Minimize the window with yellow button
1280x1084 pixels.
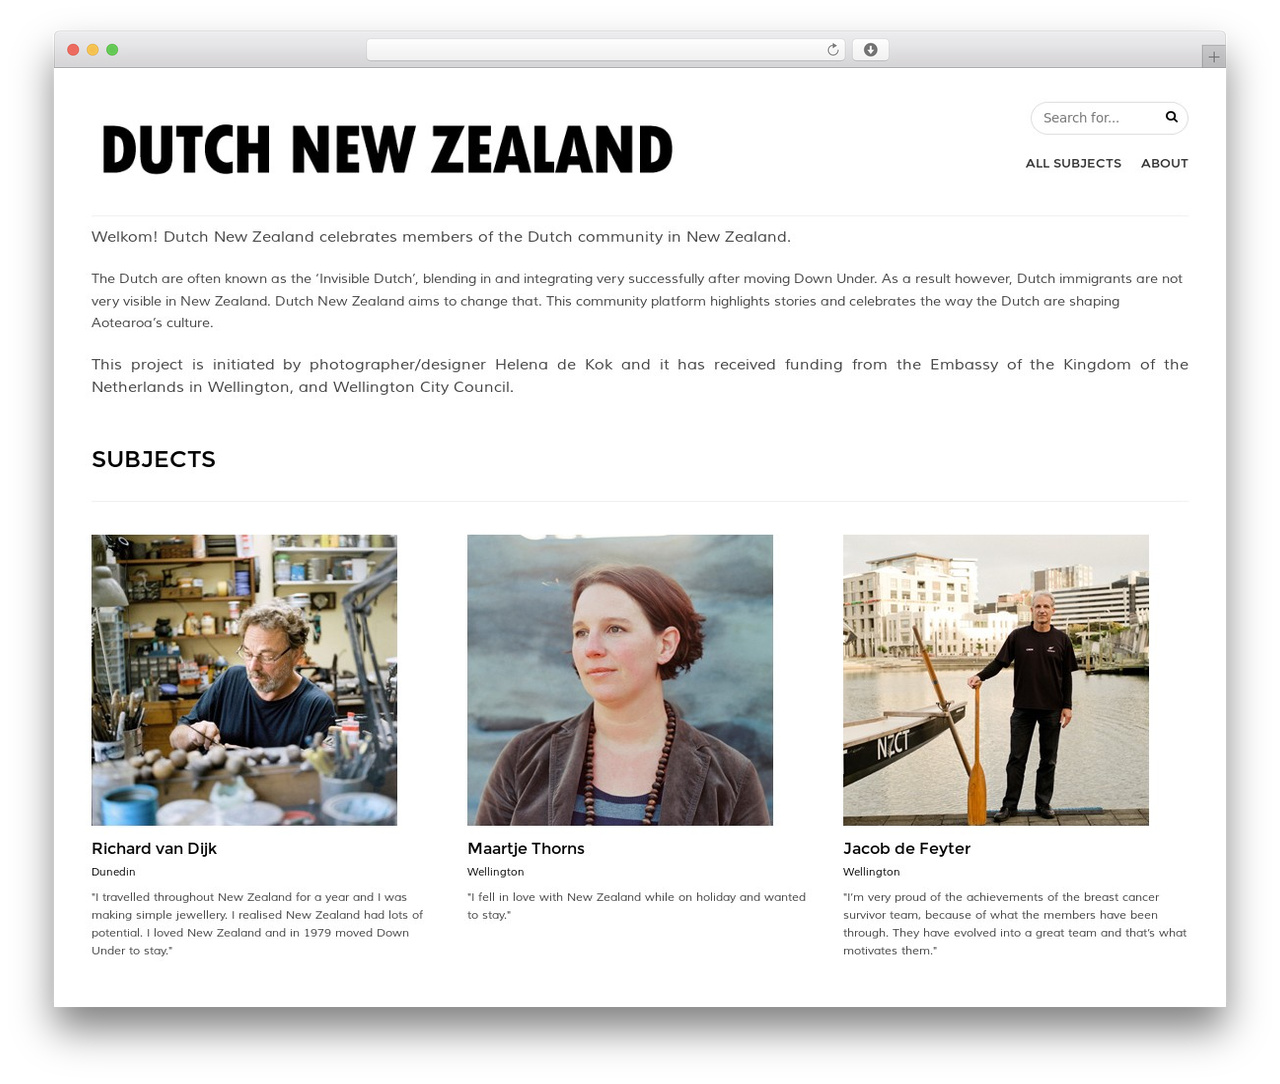[92, 50]
